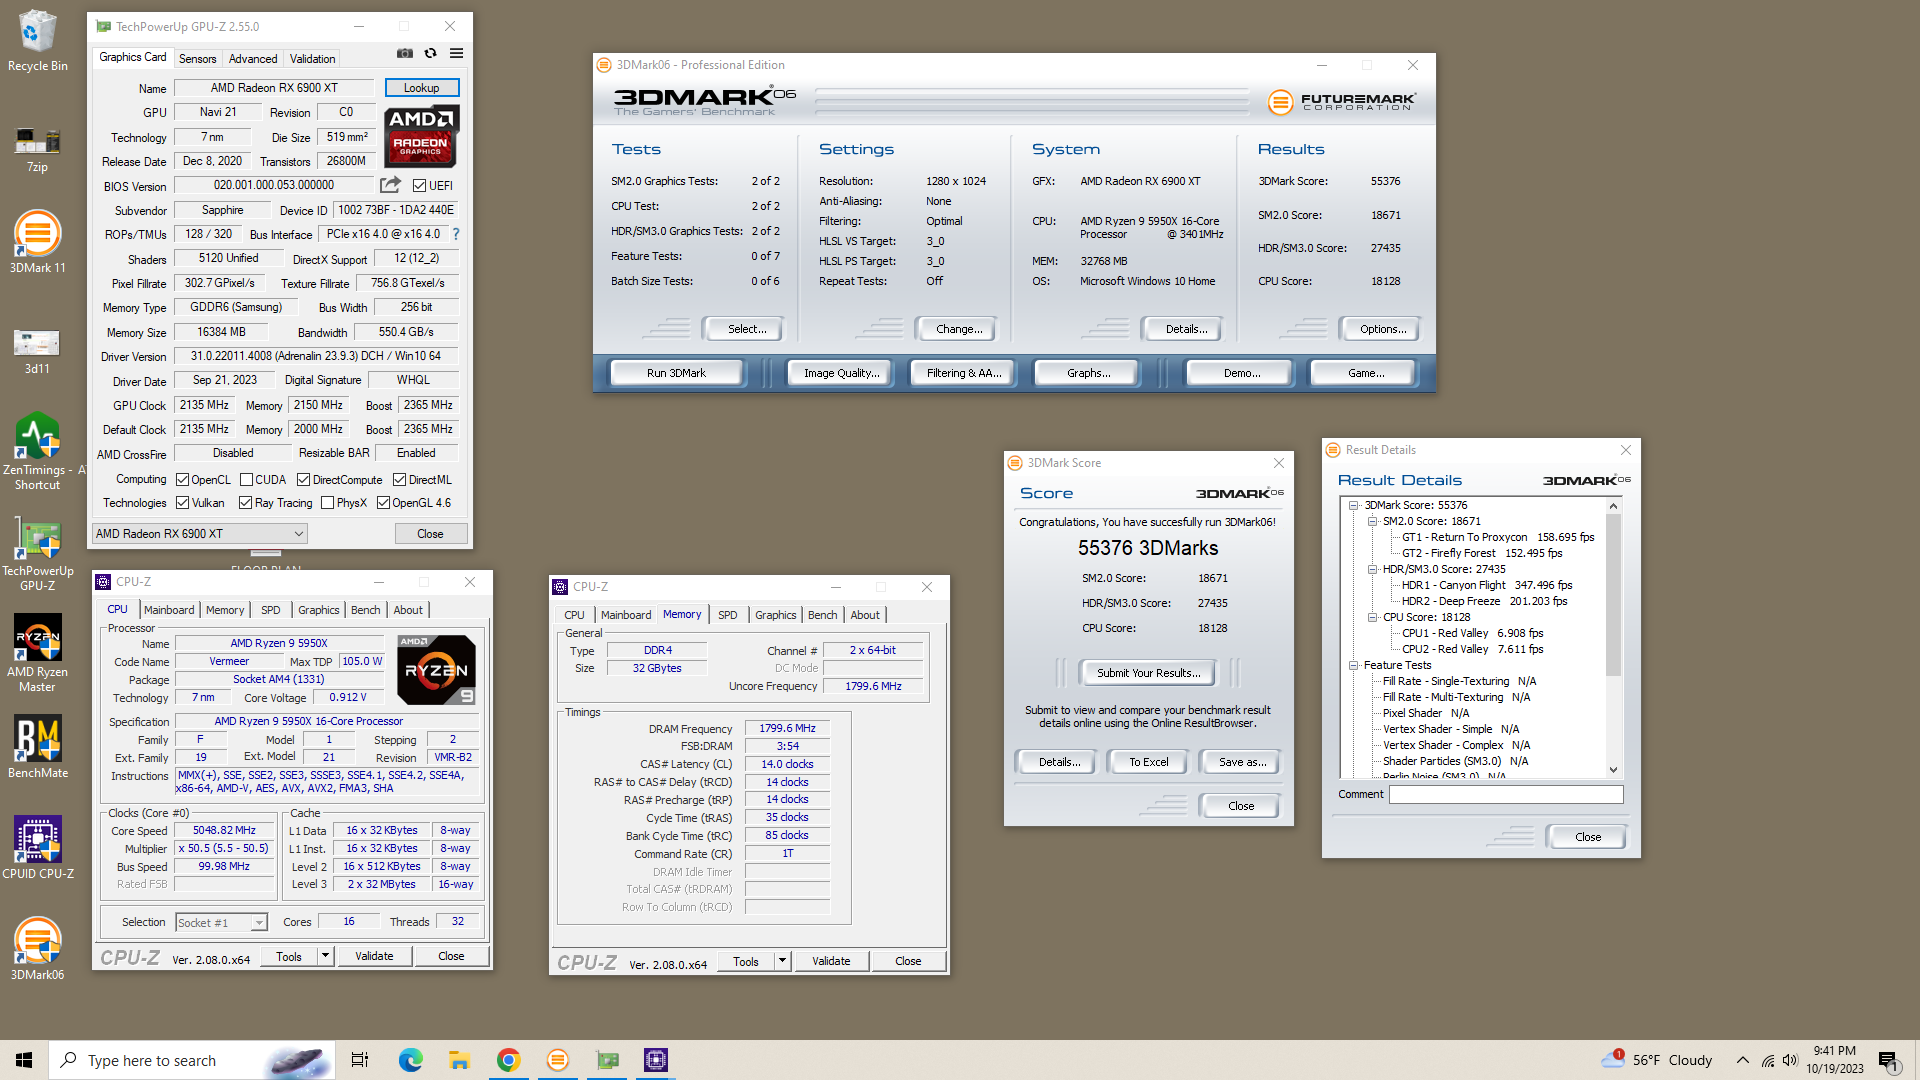Click Bus Interface question mark help
The height and width of the screenshot is (1080, 1920).
point(456,234)
